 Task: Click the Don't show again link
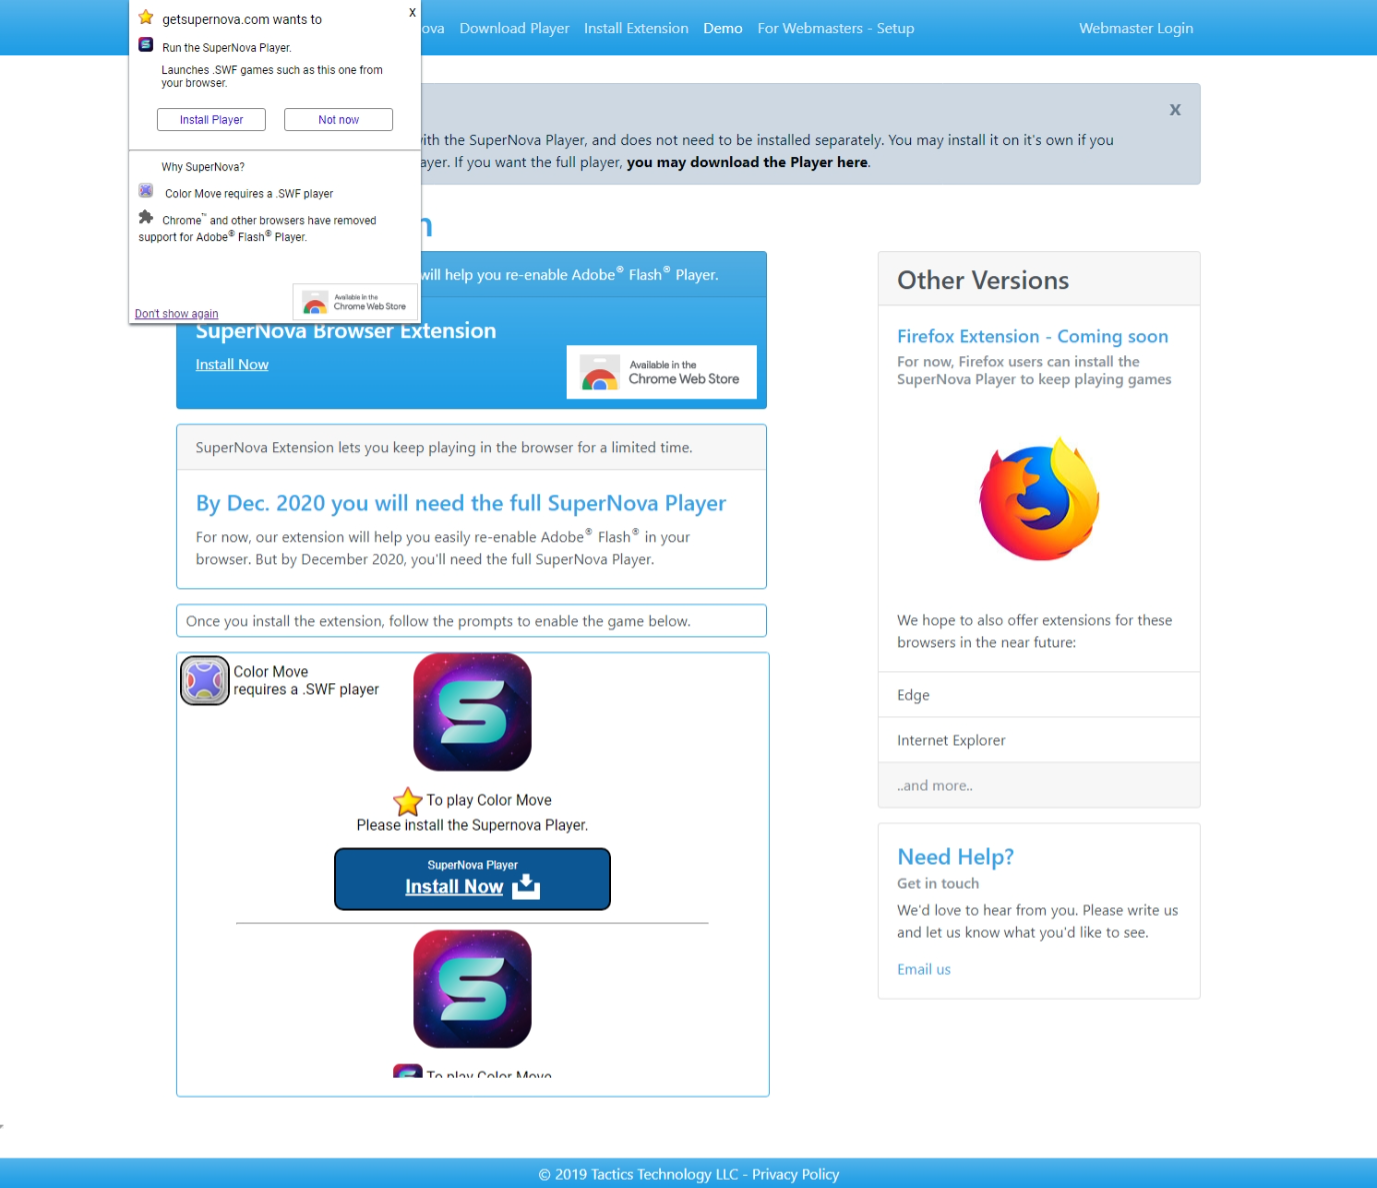176,314
